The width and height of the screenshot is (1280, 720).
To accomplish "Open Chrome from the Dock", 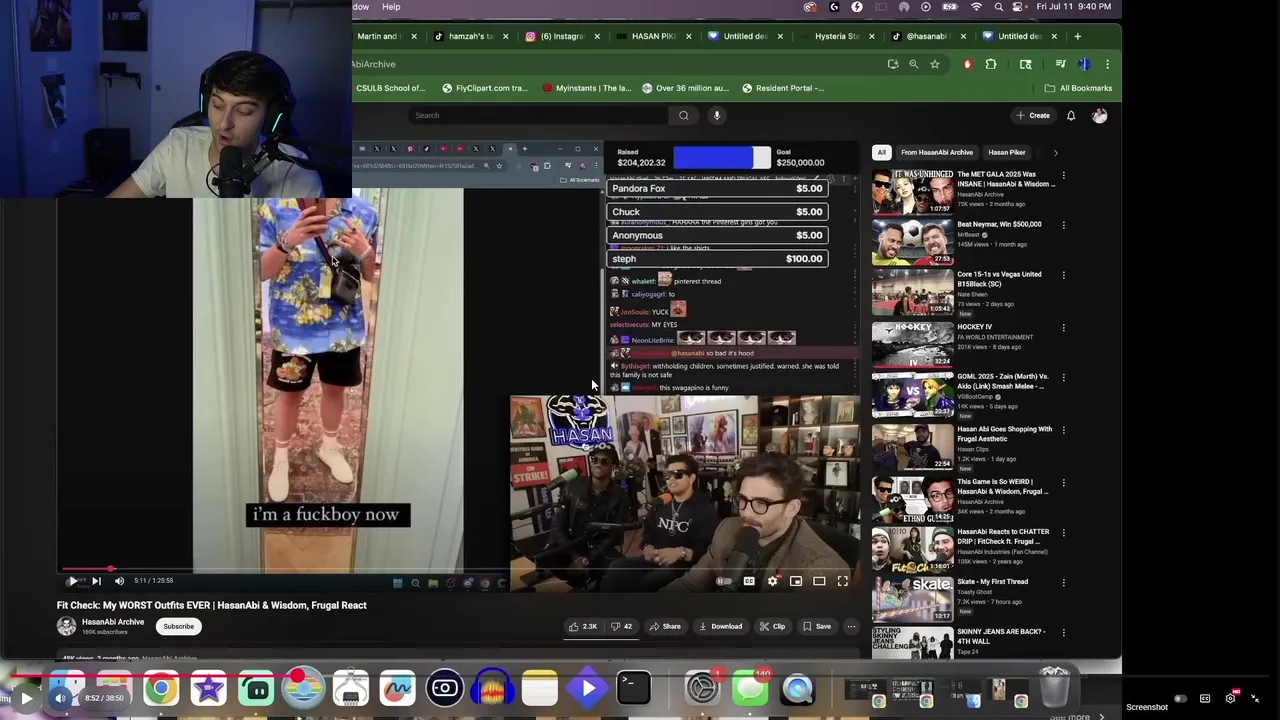I will pos(160,689).
